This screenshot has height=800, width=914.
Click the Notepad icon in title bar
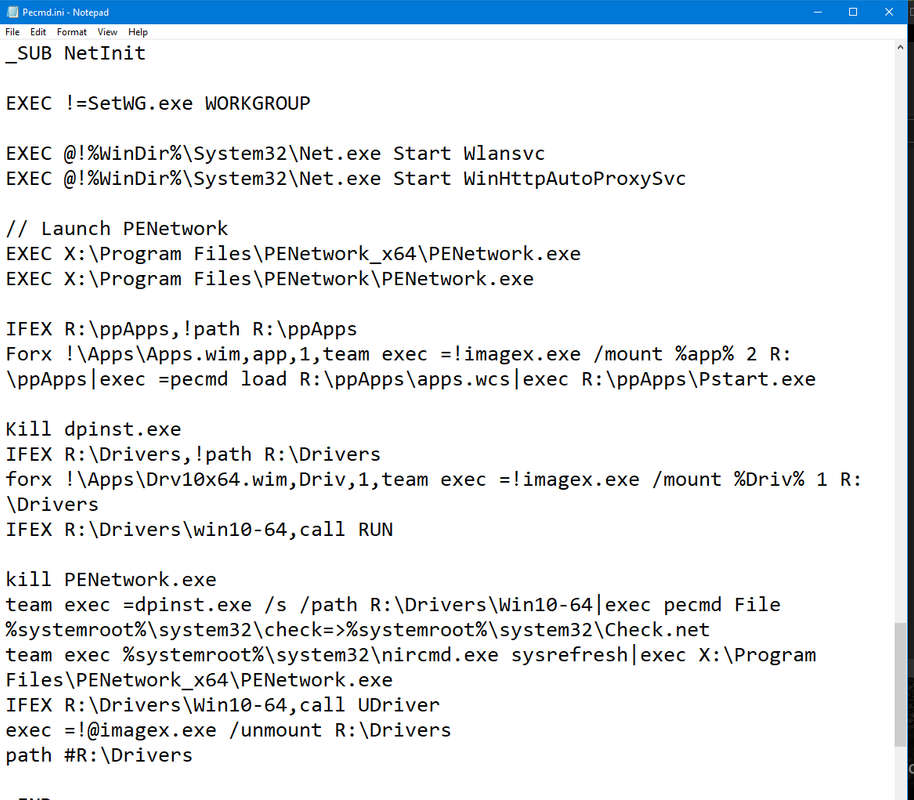[12, 12]
